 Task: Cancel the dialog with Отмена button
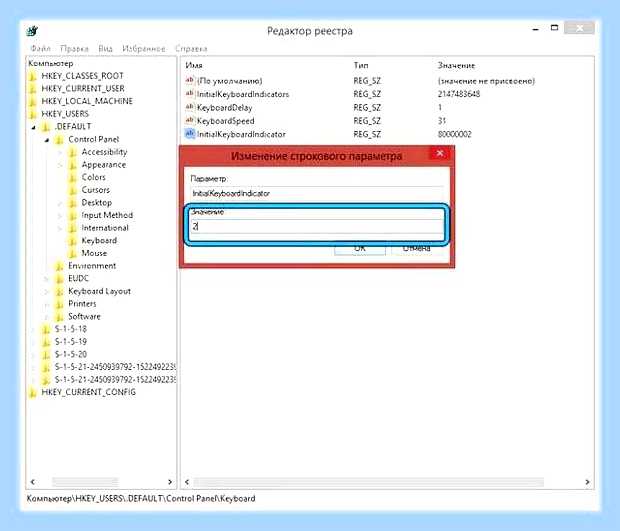[417, 249]
